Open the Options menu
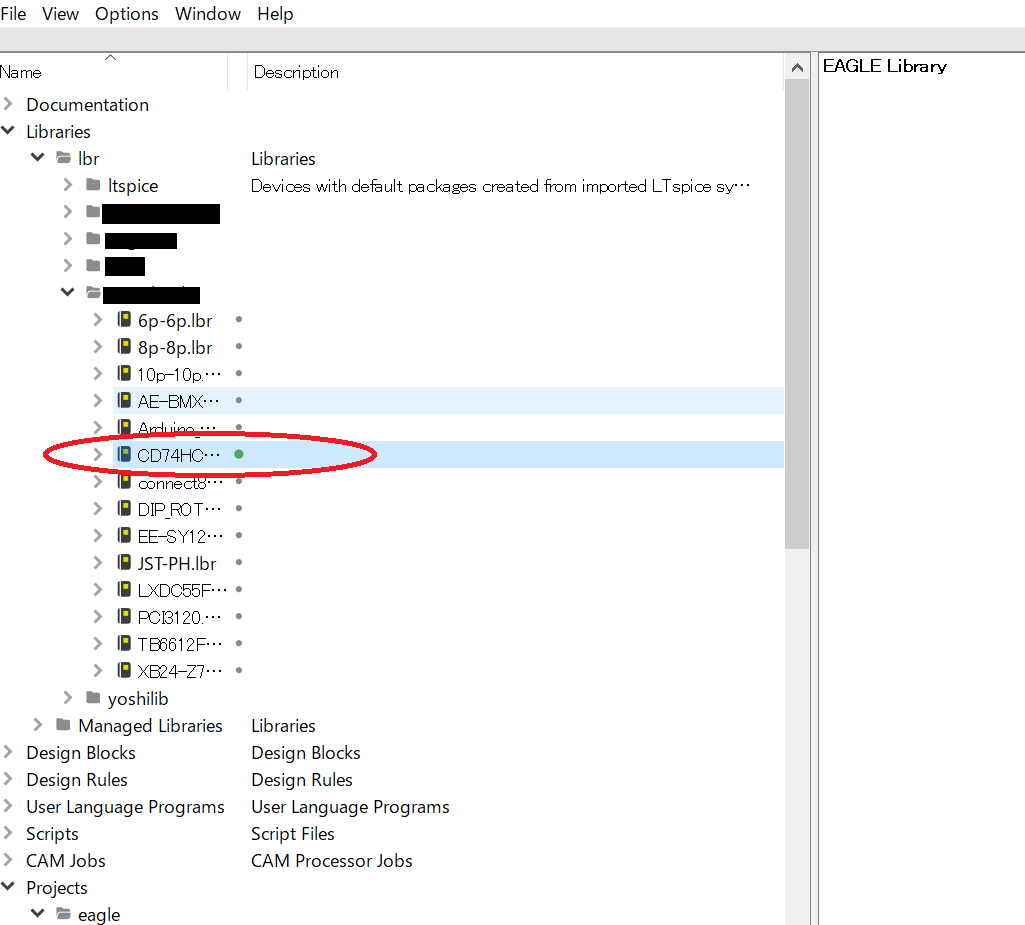The height and width of the screenshot is (925, 1025). point(127,14)
